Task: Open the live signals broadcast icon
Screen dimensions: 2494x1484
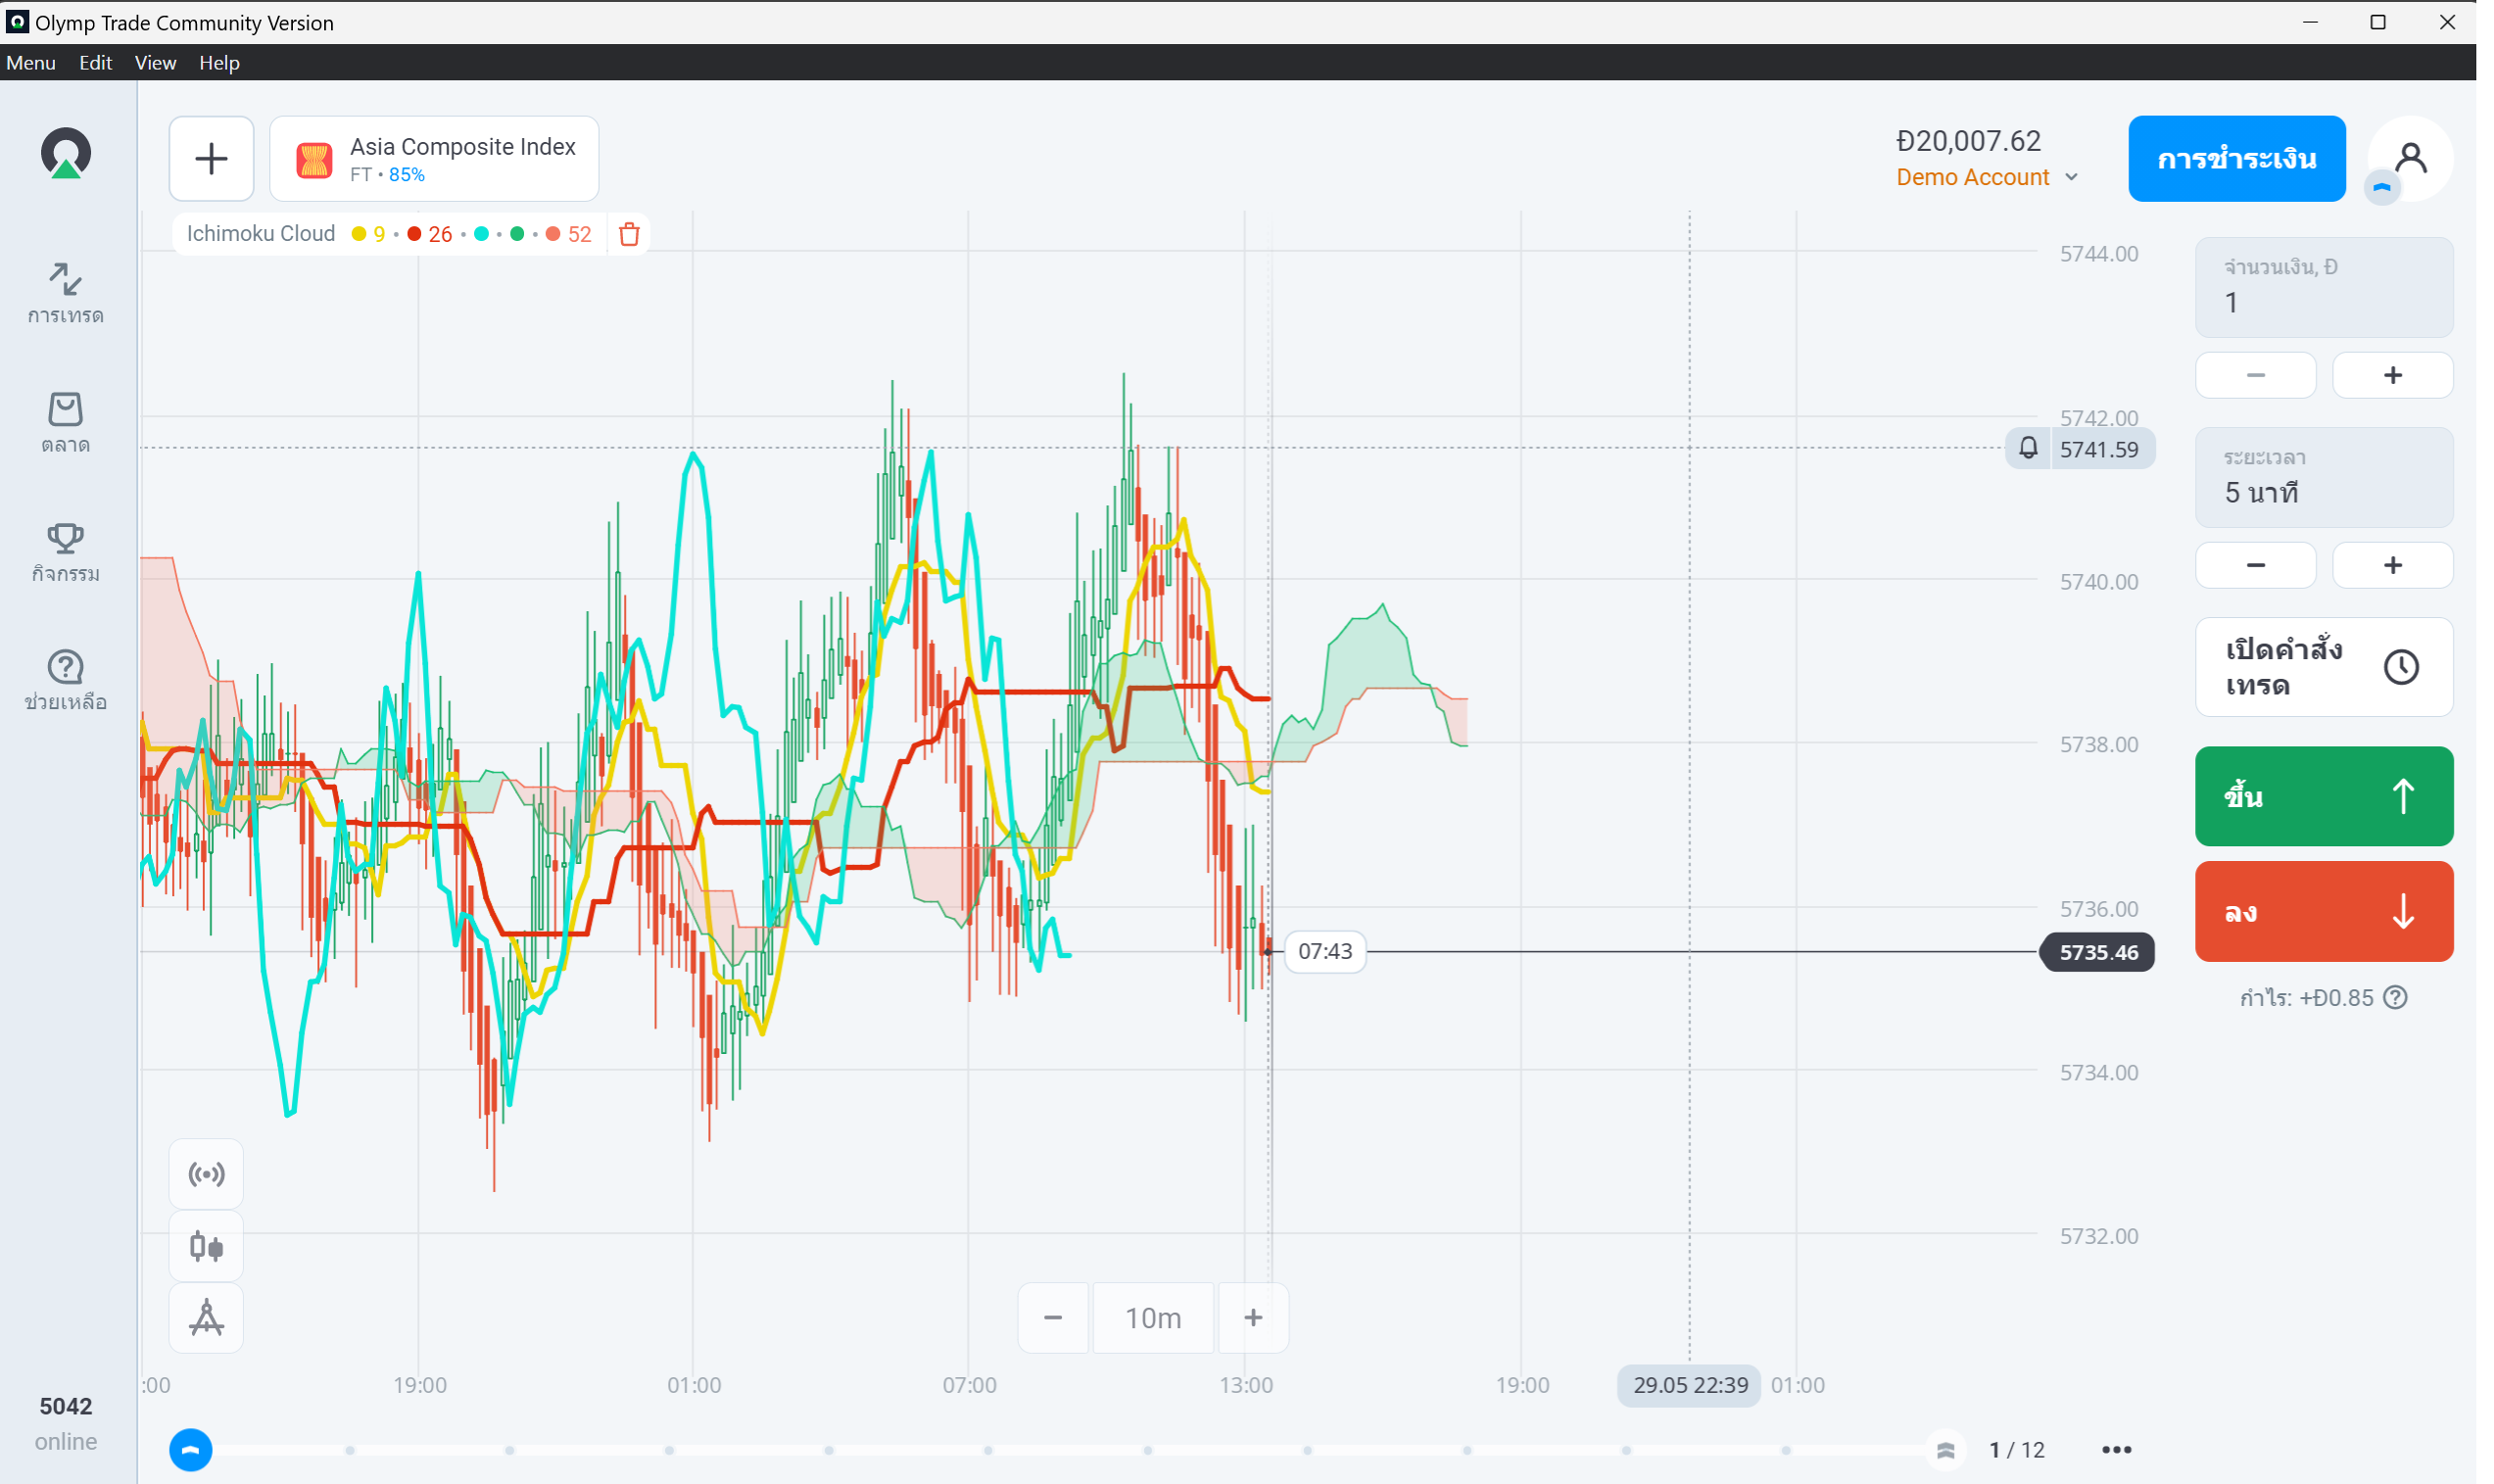Action: coord(206,1174)
